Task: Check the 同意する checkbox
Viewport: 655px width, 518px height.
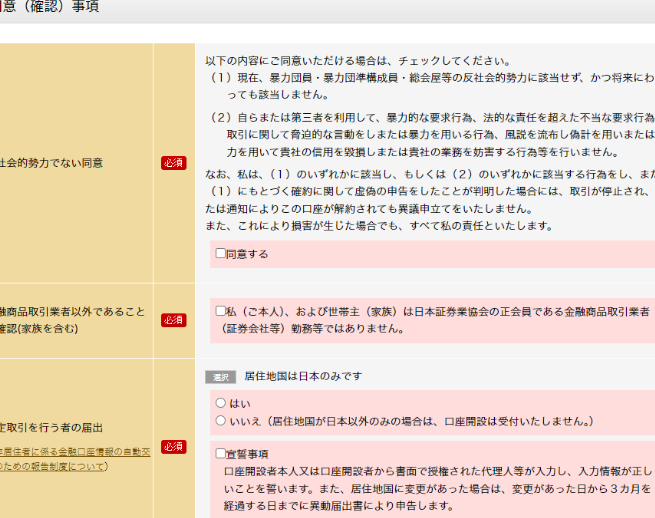Action: click(x=221, y=254)
